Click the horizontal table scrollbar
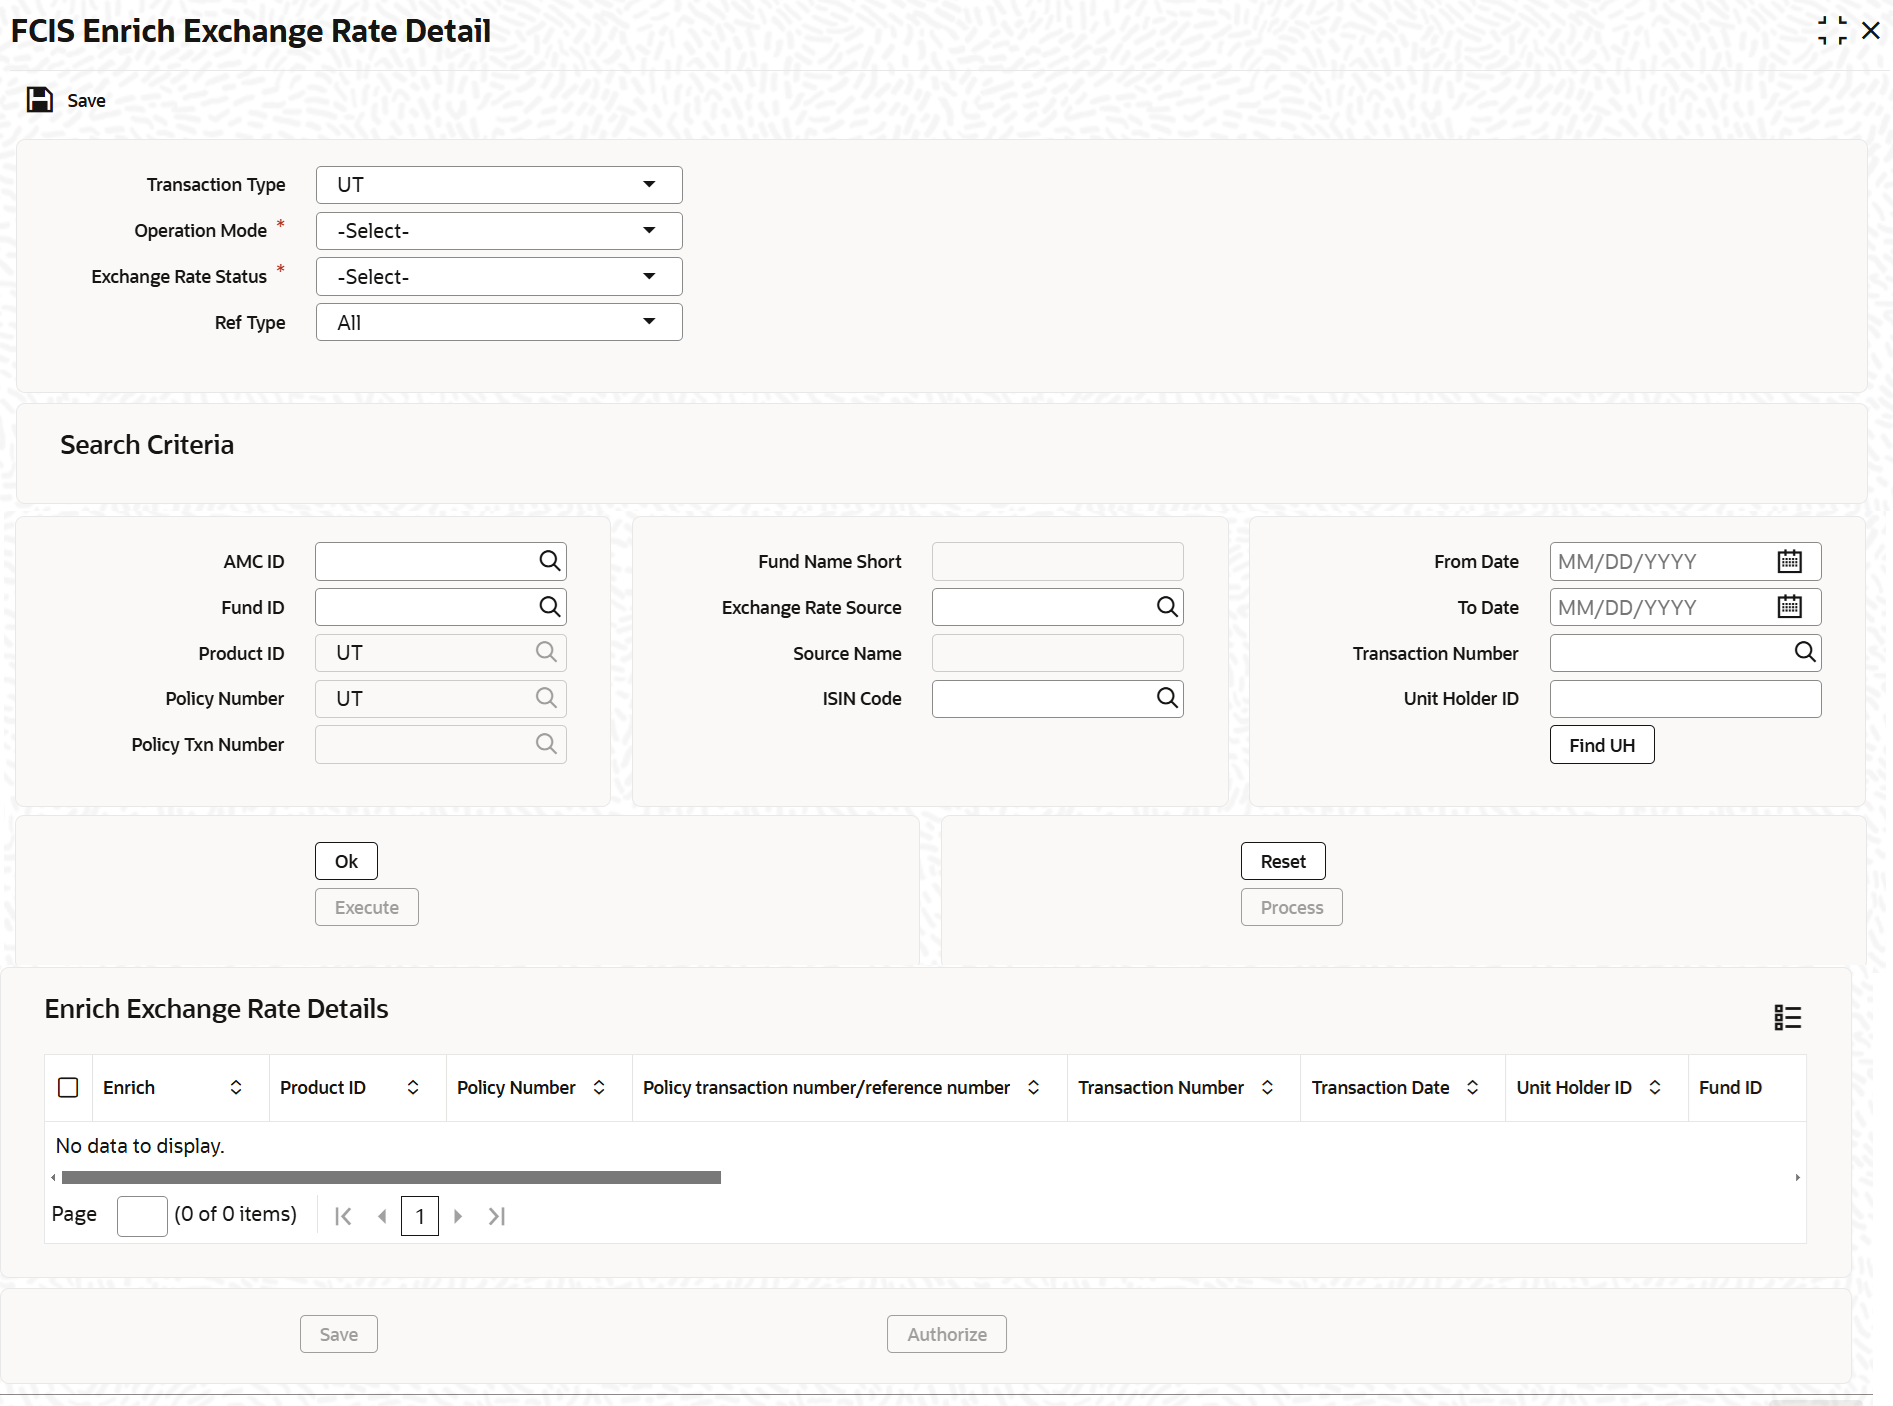1893x1406 pixels. [x=391, y=1177]
